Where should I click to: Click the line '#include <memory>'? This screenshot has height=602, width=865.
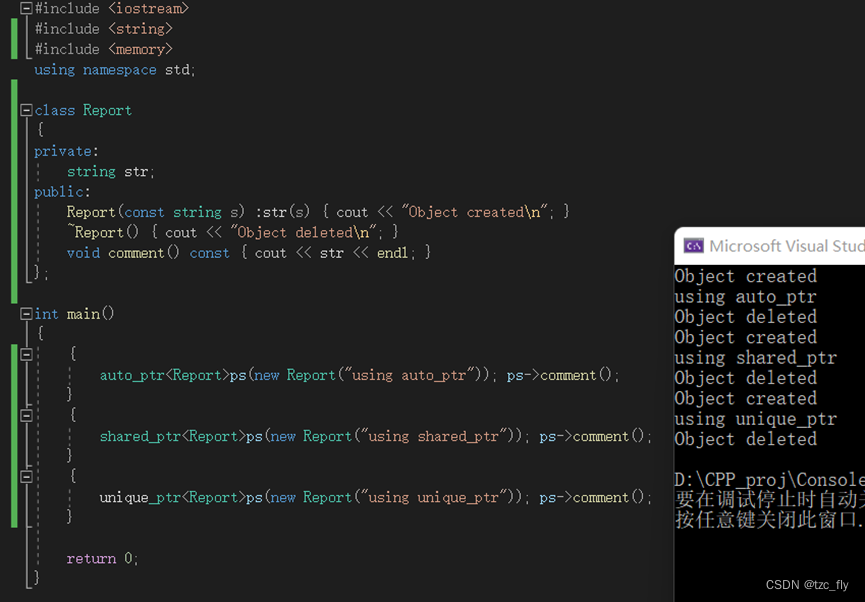[x=104, y=49]
